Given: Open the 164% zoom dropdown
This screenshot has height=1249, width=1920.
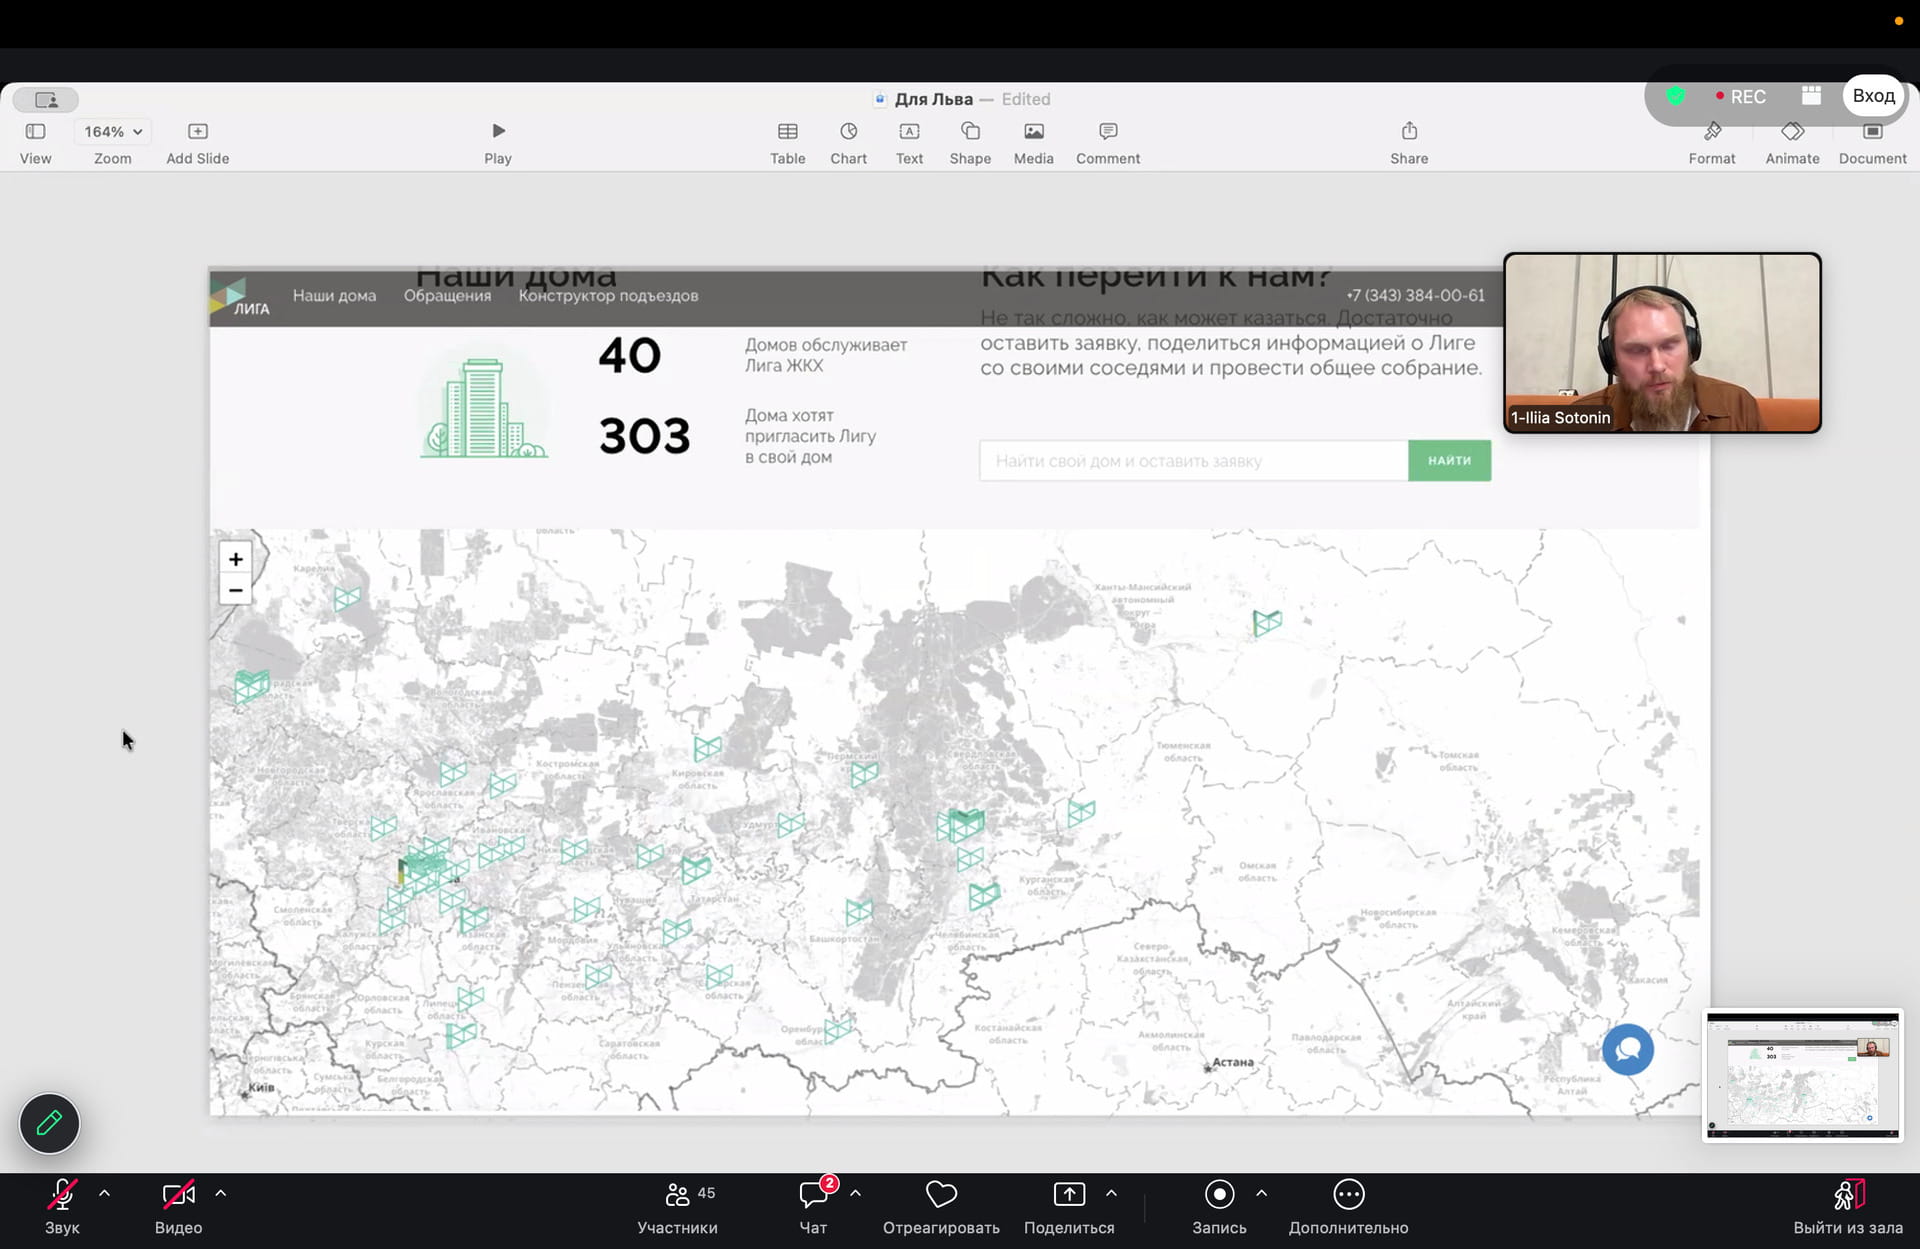Looking at the screenshot, I should point(112,132).
